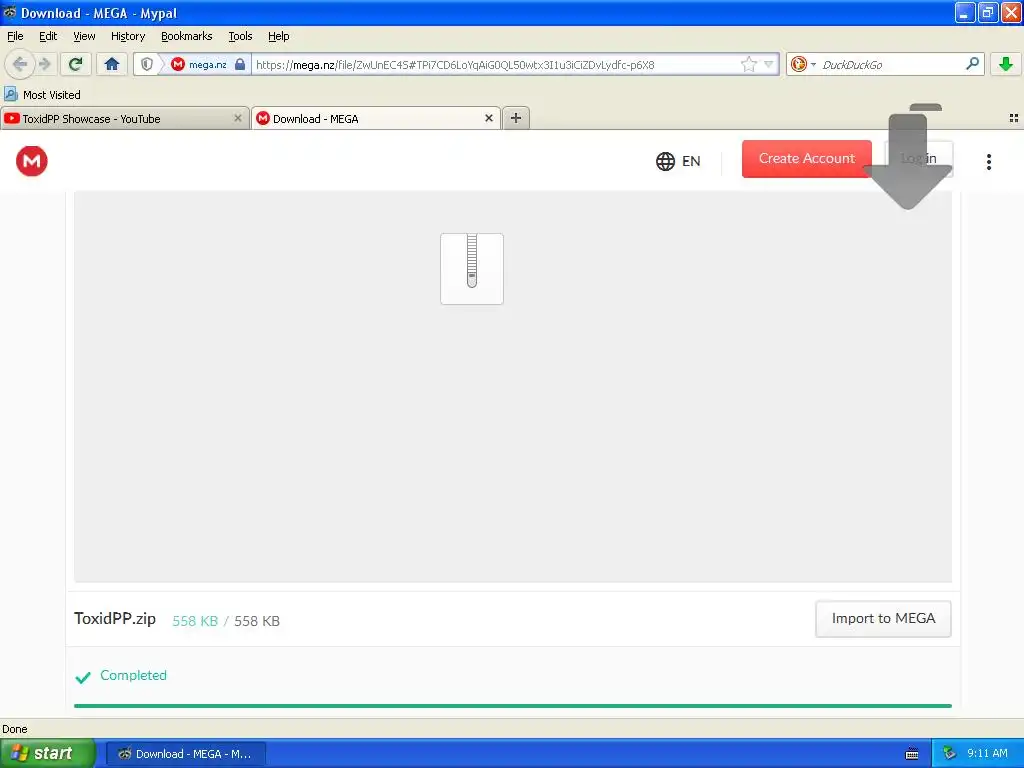Click the keyboard icon in system tray

(912, 754)
